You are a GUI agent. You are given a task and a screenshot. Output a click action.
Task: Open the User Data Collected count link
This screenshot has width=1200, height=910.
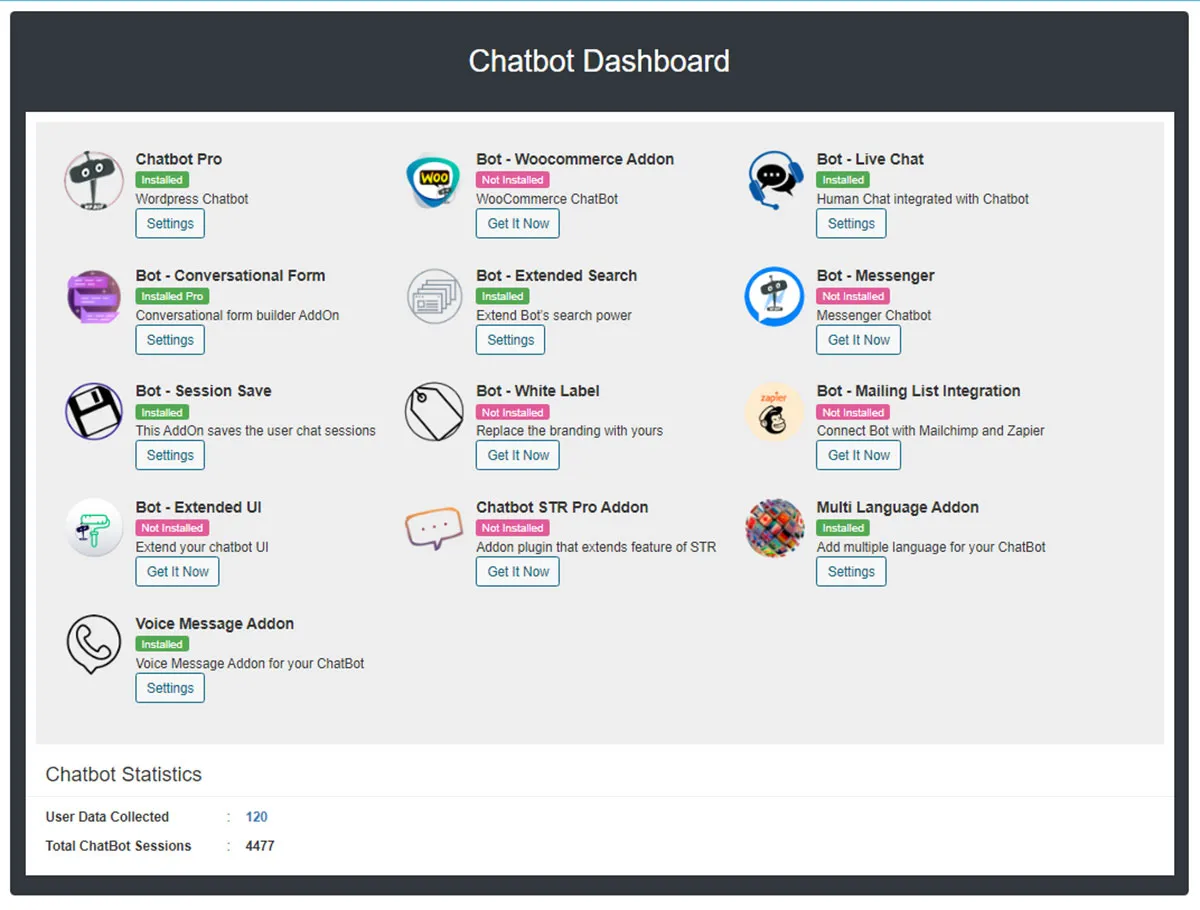point(257,817)
